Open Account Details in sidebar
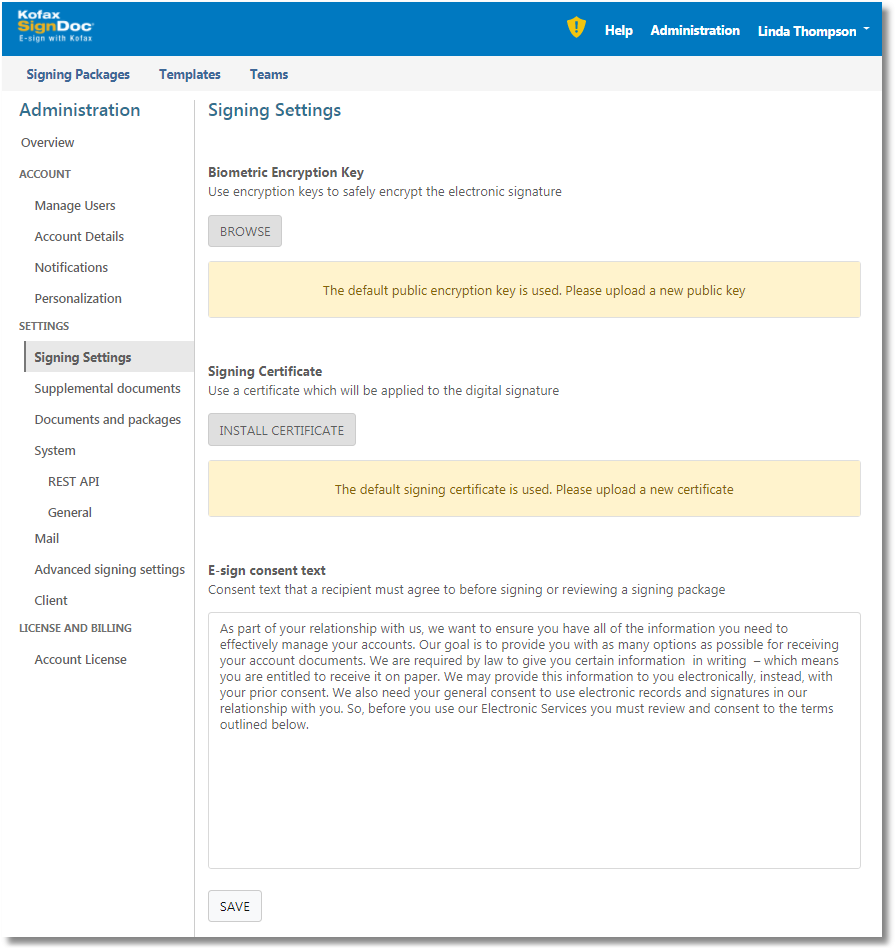 coord(79,237)
